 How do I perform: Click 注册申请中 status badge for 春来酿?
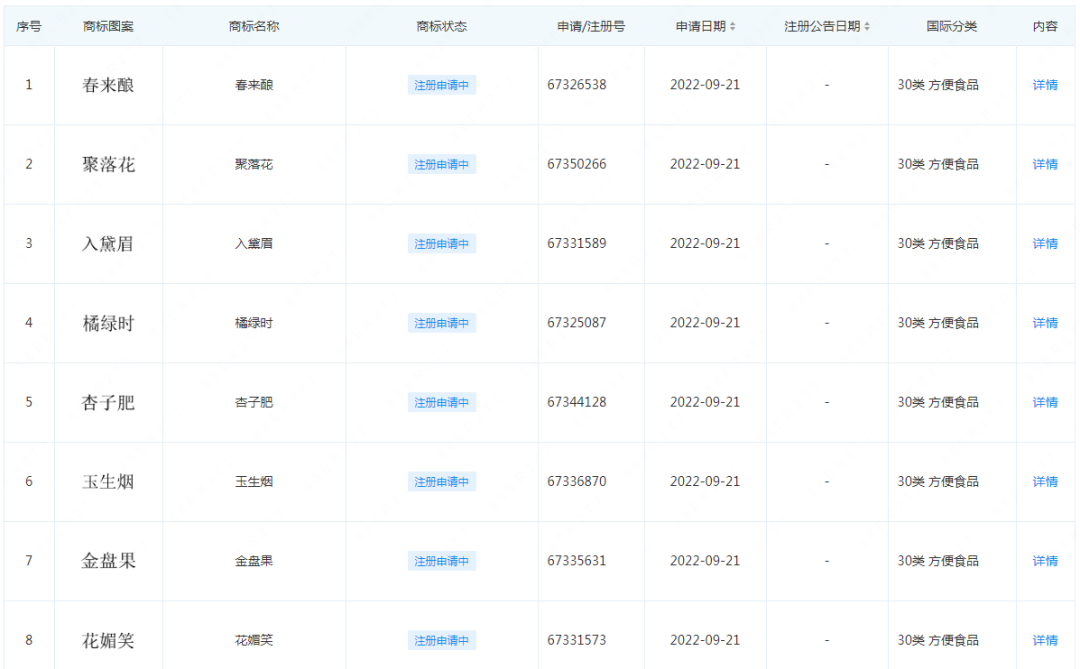coord(442,85)
